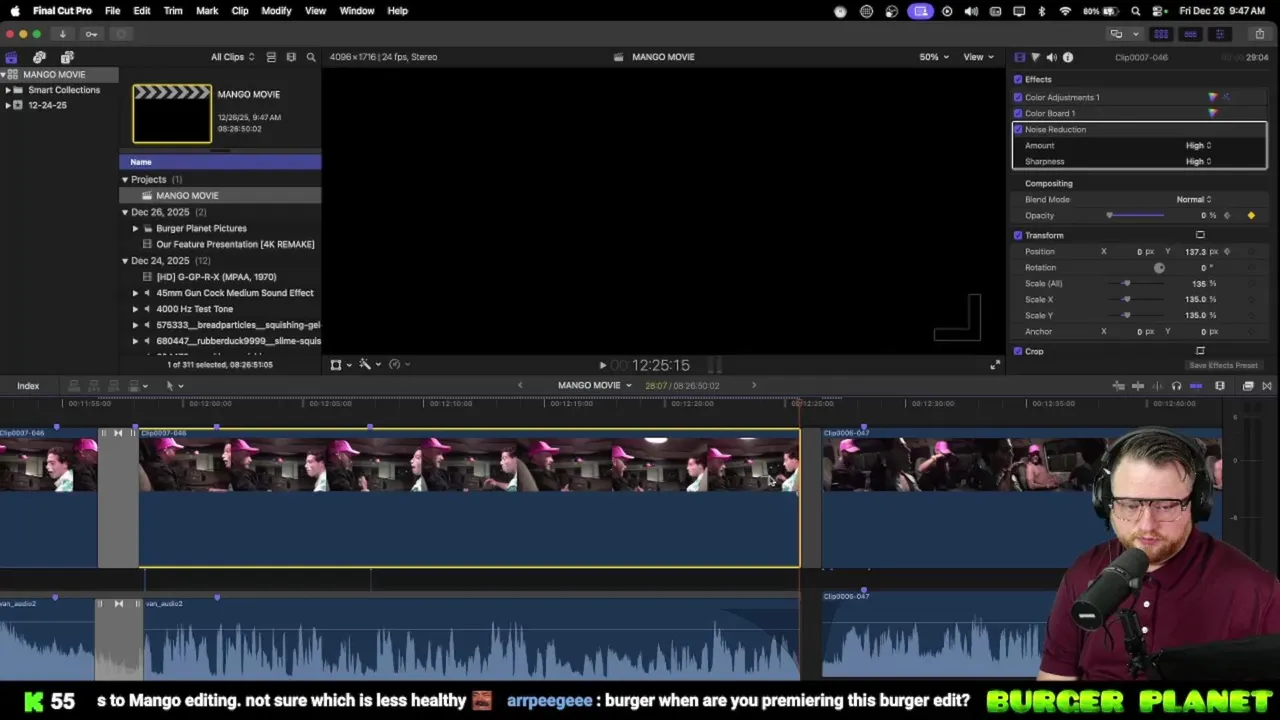Open the Noise Reduction Amount High dropdown
1280x720 pixels.
pos(1198,145)
